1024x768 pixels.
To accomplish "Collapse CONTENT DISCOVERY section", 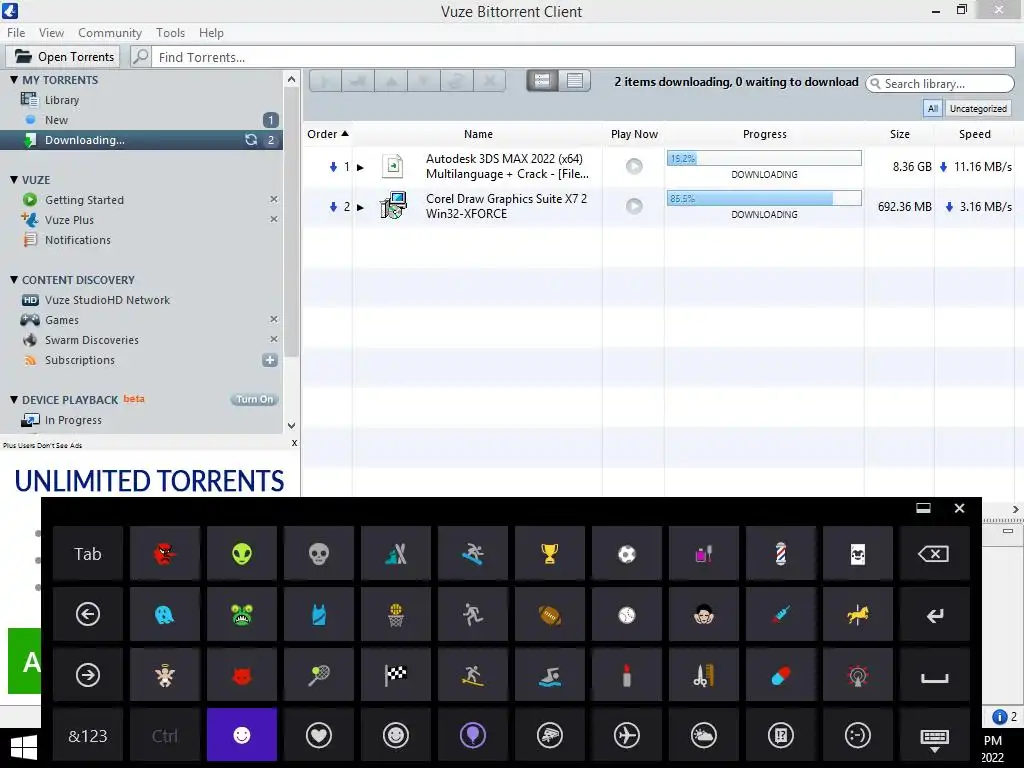I will click(x=14, y=280).
